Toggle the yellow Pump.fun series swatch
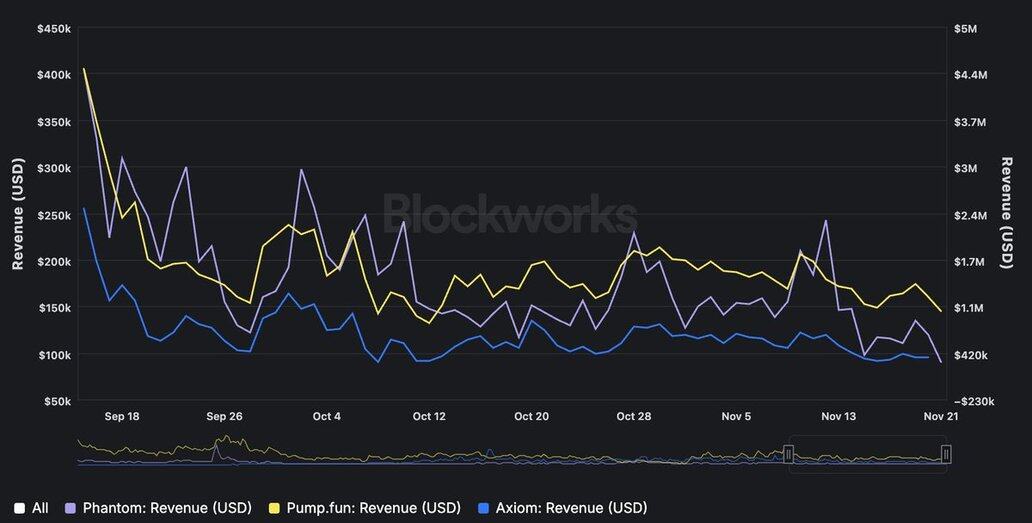Image resolution: width=1032 pixels, height=523 pixels. tap(274, 508)
